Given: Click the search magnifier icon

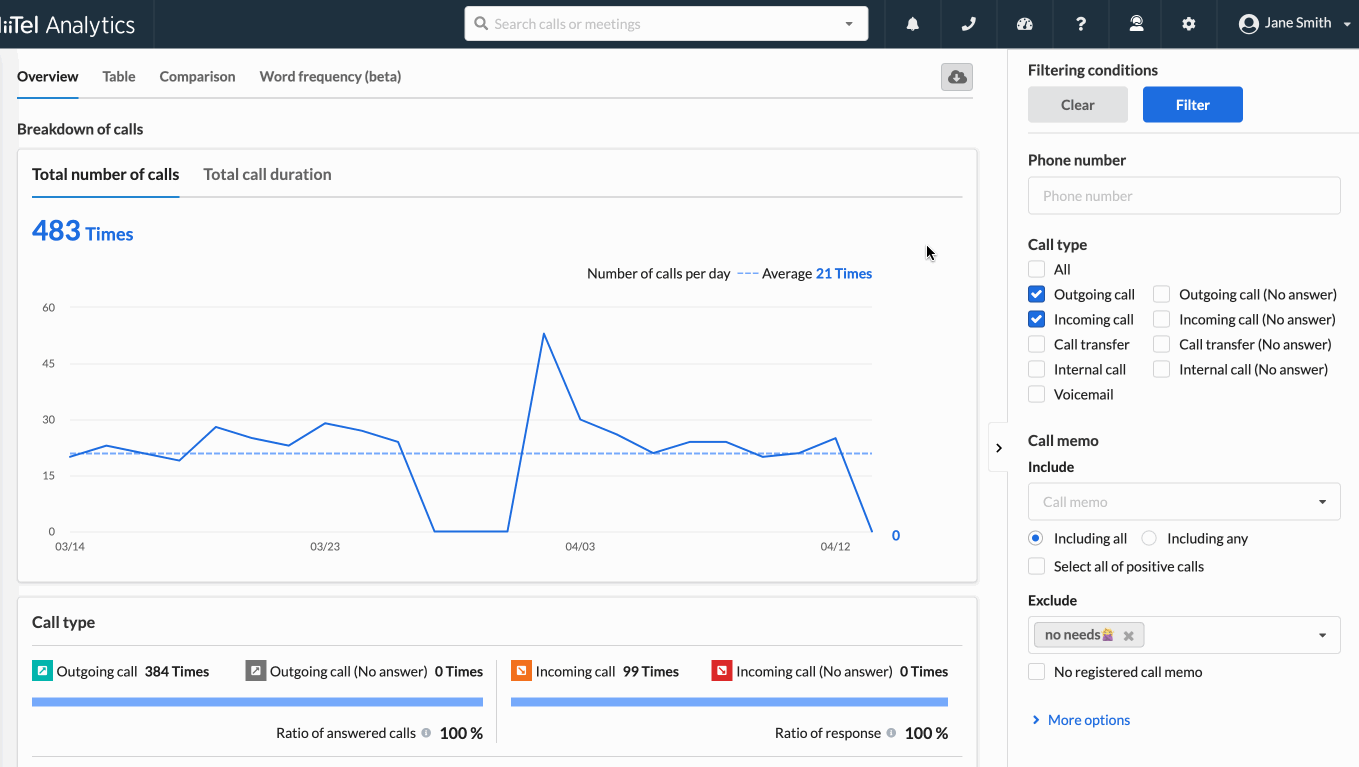Looking at the screenshot, I should [x=481, y=24].
